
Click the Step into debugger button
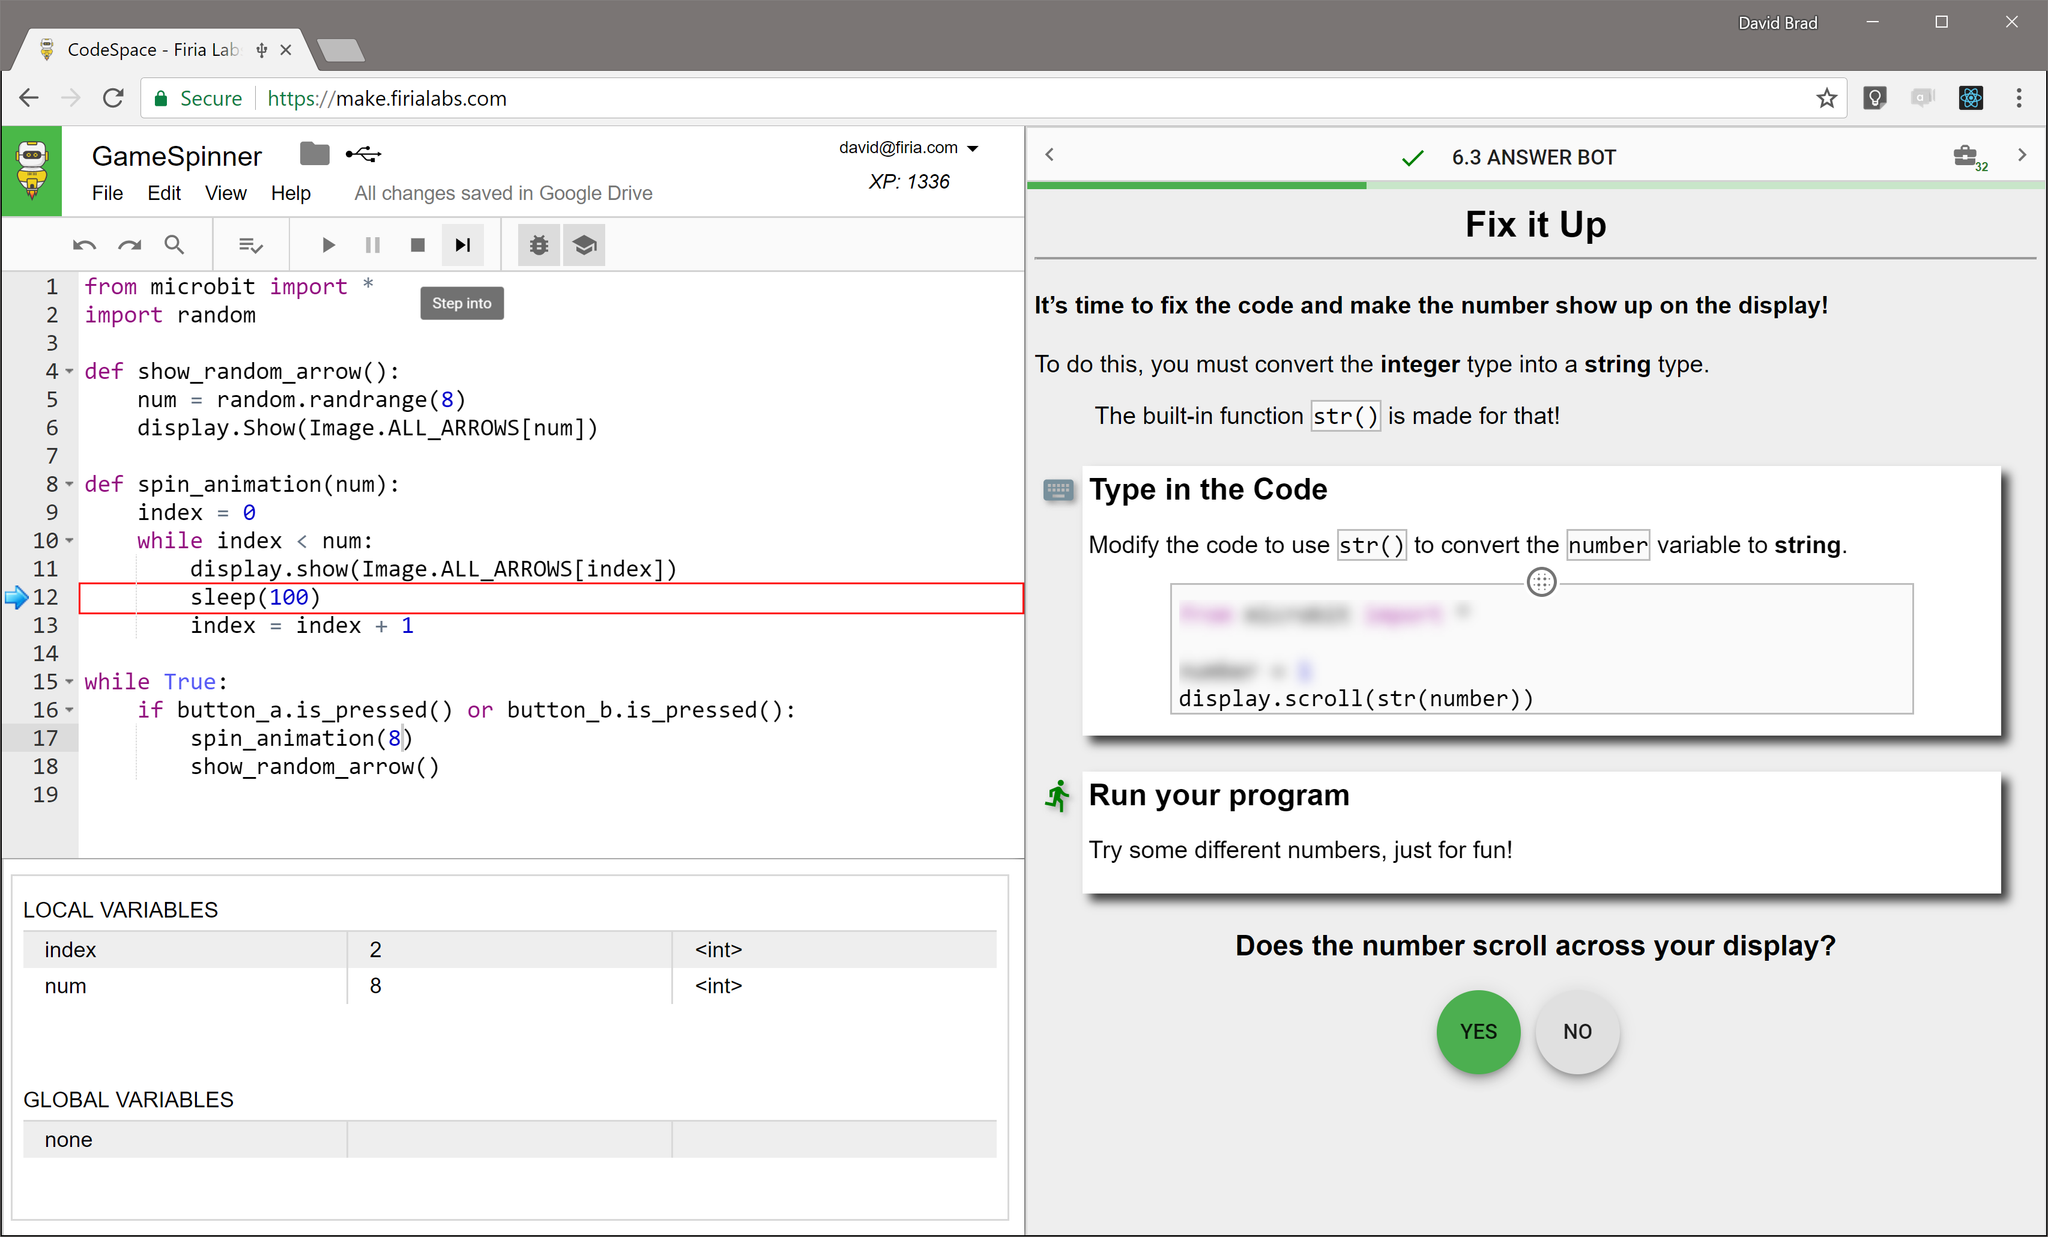coord(462,245)
